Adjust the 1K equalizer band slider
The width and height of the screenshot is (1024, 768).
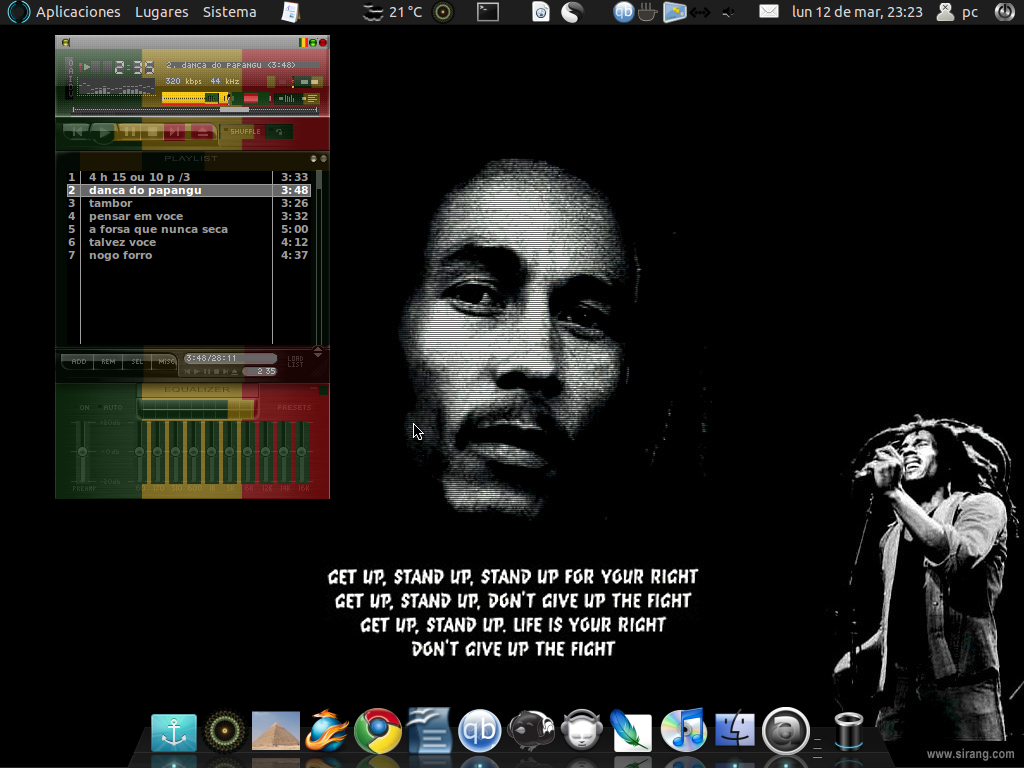(212, 452)
